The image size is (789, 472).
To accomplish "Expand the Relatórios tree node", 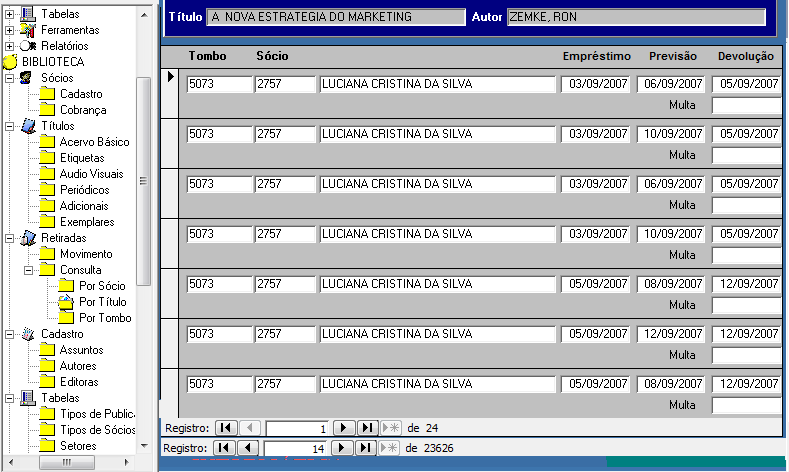I will [x=9, y=46].
